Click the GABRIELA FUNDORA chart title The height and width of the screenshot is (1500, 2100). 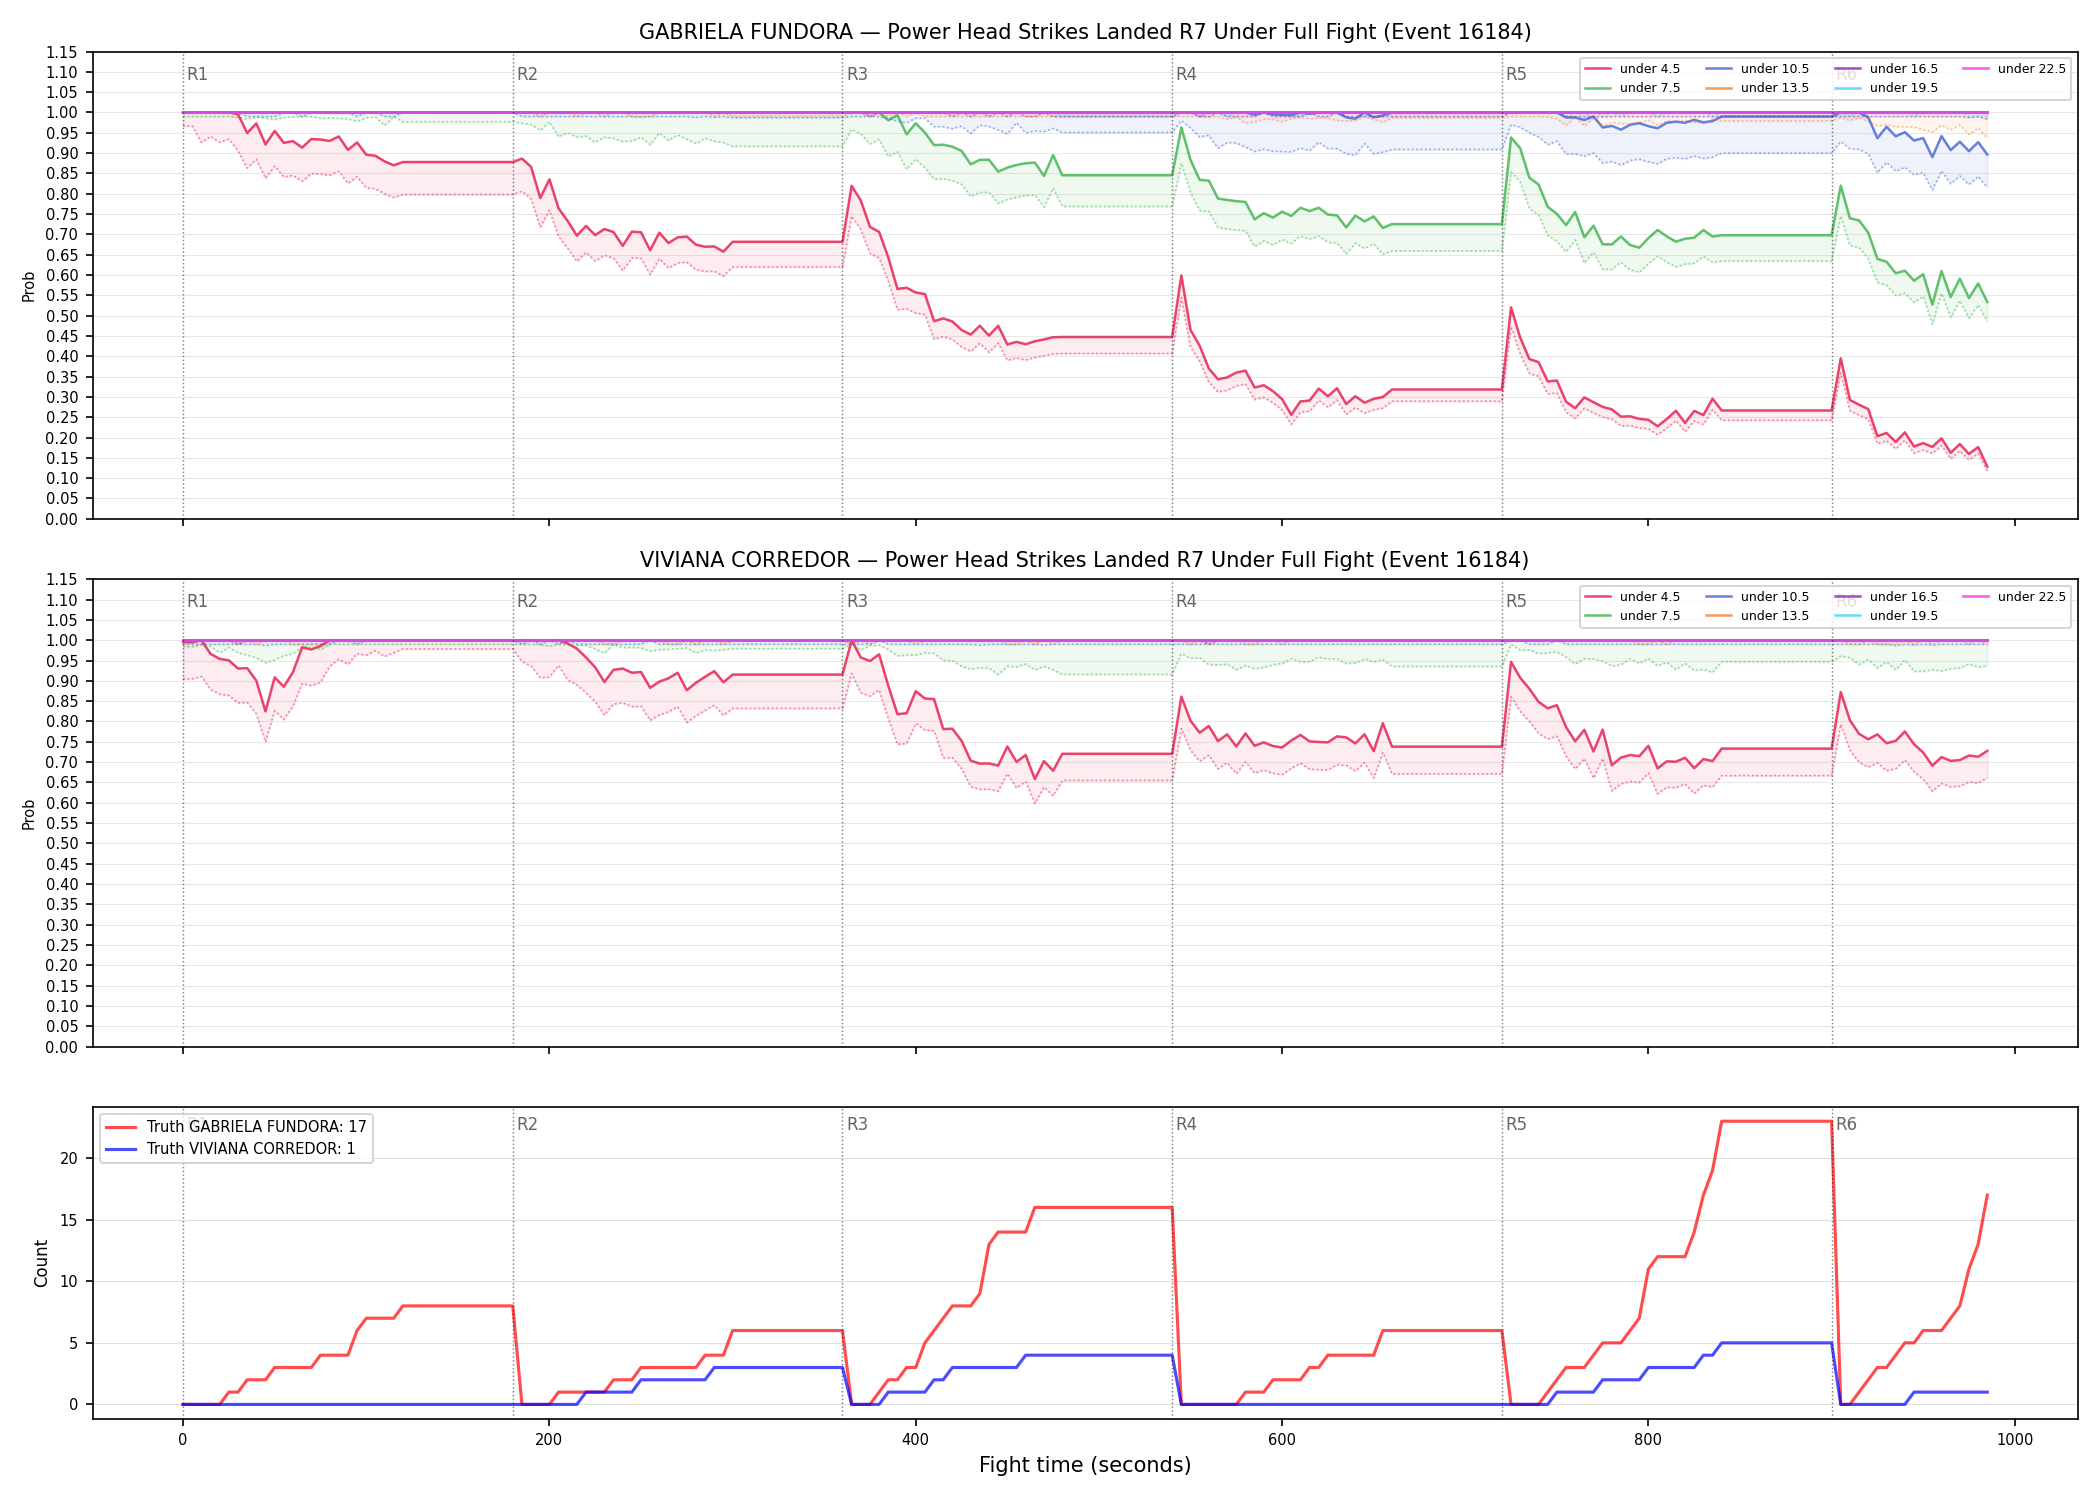(x=1085, y=32)
